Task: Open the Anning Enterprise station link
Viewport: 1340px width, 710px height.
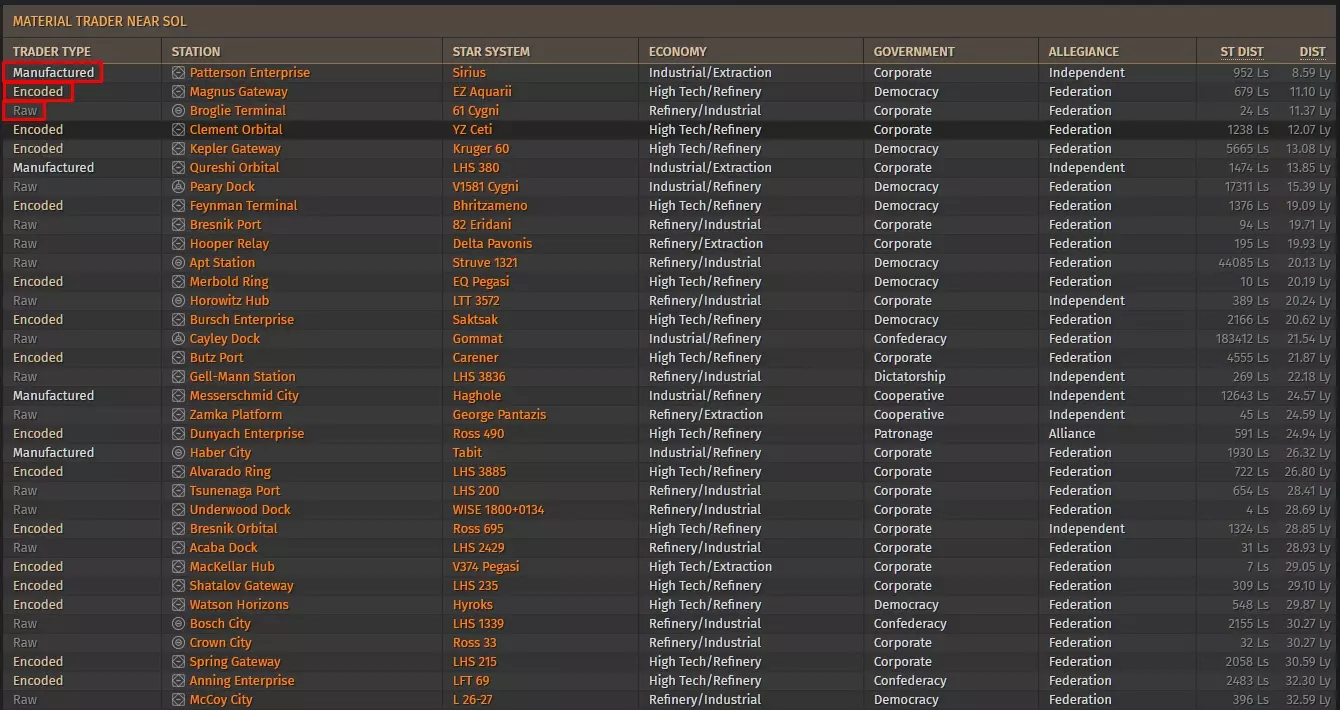Action: tap(242, 681)
